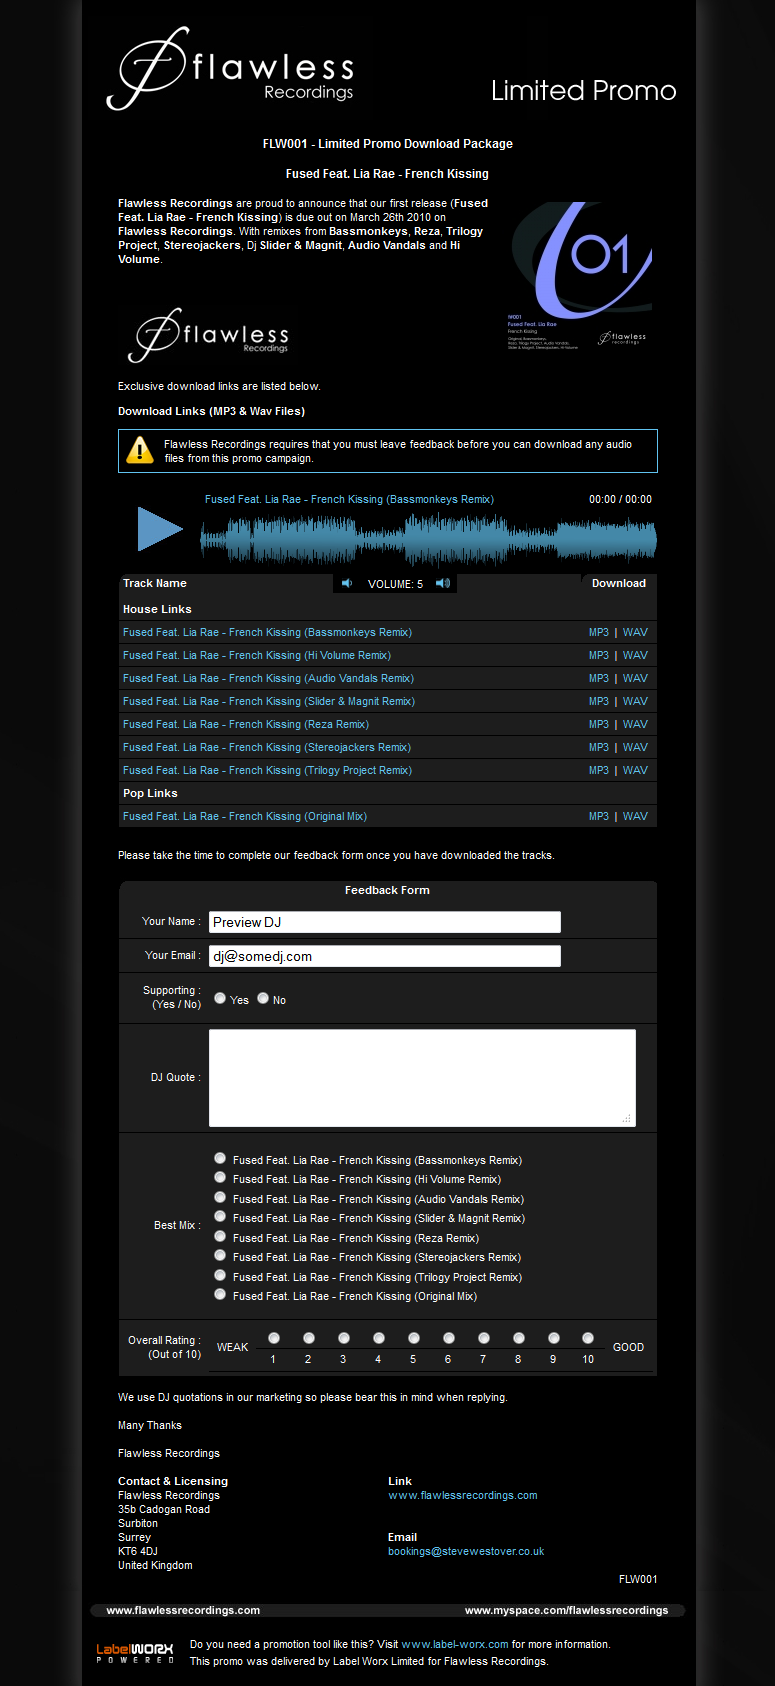Download MP3 of Hi Volume Remix
The image size is (775, 1686).
(599, 655)
